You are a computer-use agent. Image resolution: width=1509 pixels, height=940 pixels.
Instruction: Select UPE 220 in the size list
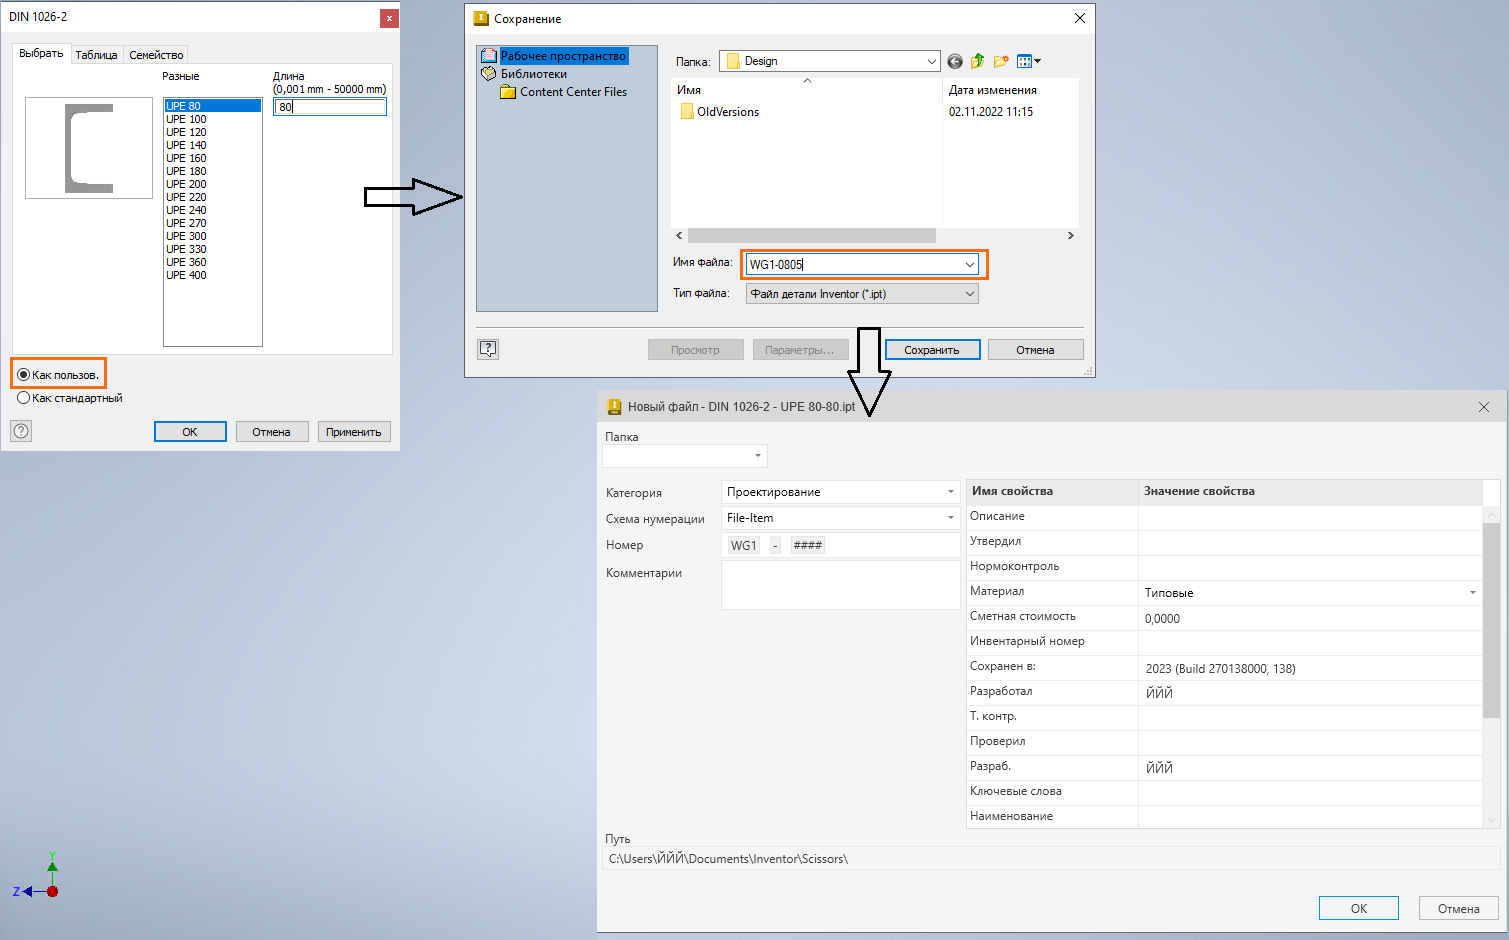212,197
